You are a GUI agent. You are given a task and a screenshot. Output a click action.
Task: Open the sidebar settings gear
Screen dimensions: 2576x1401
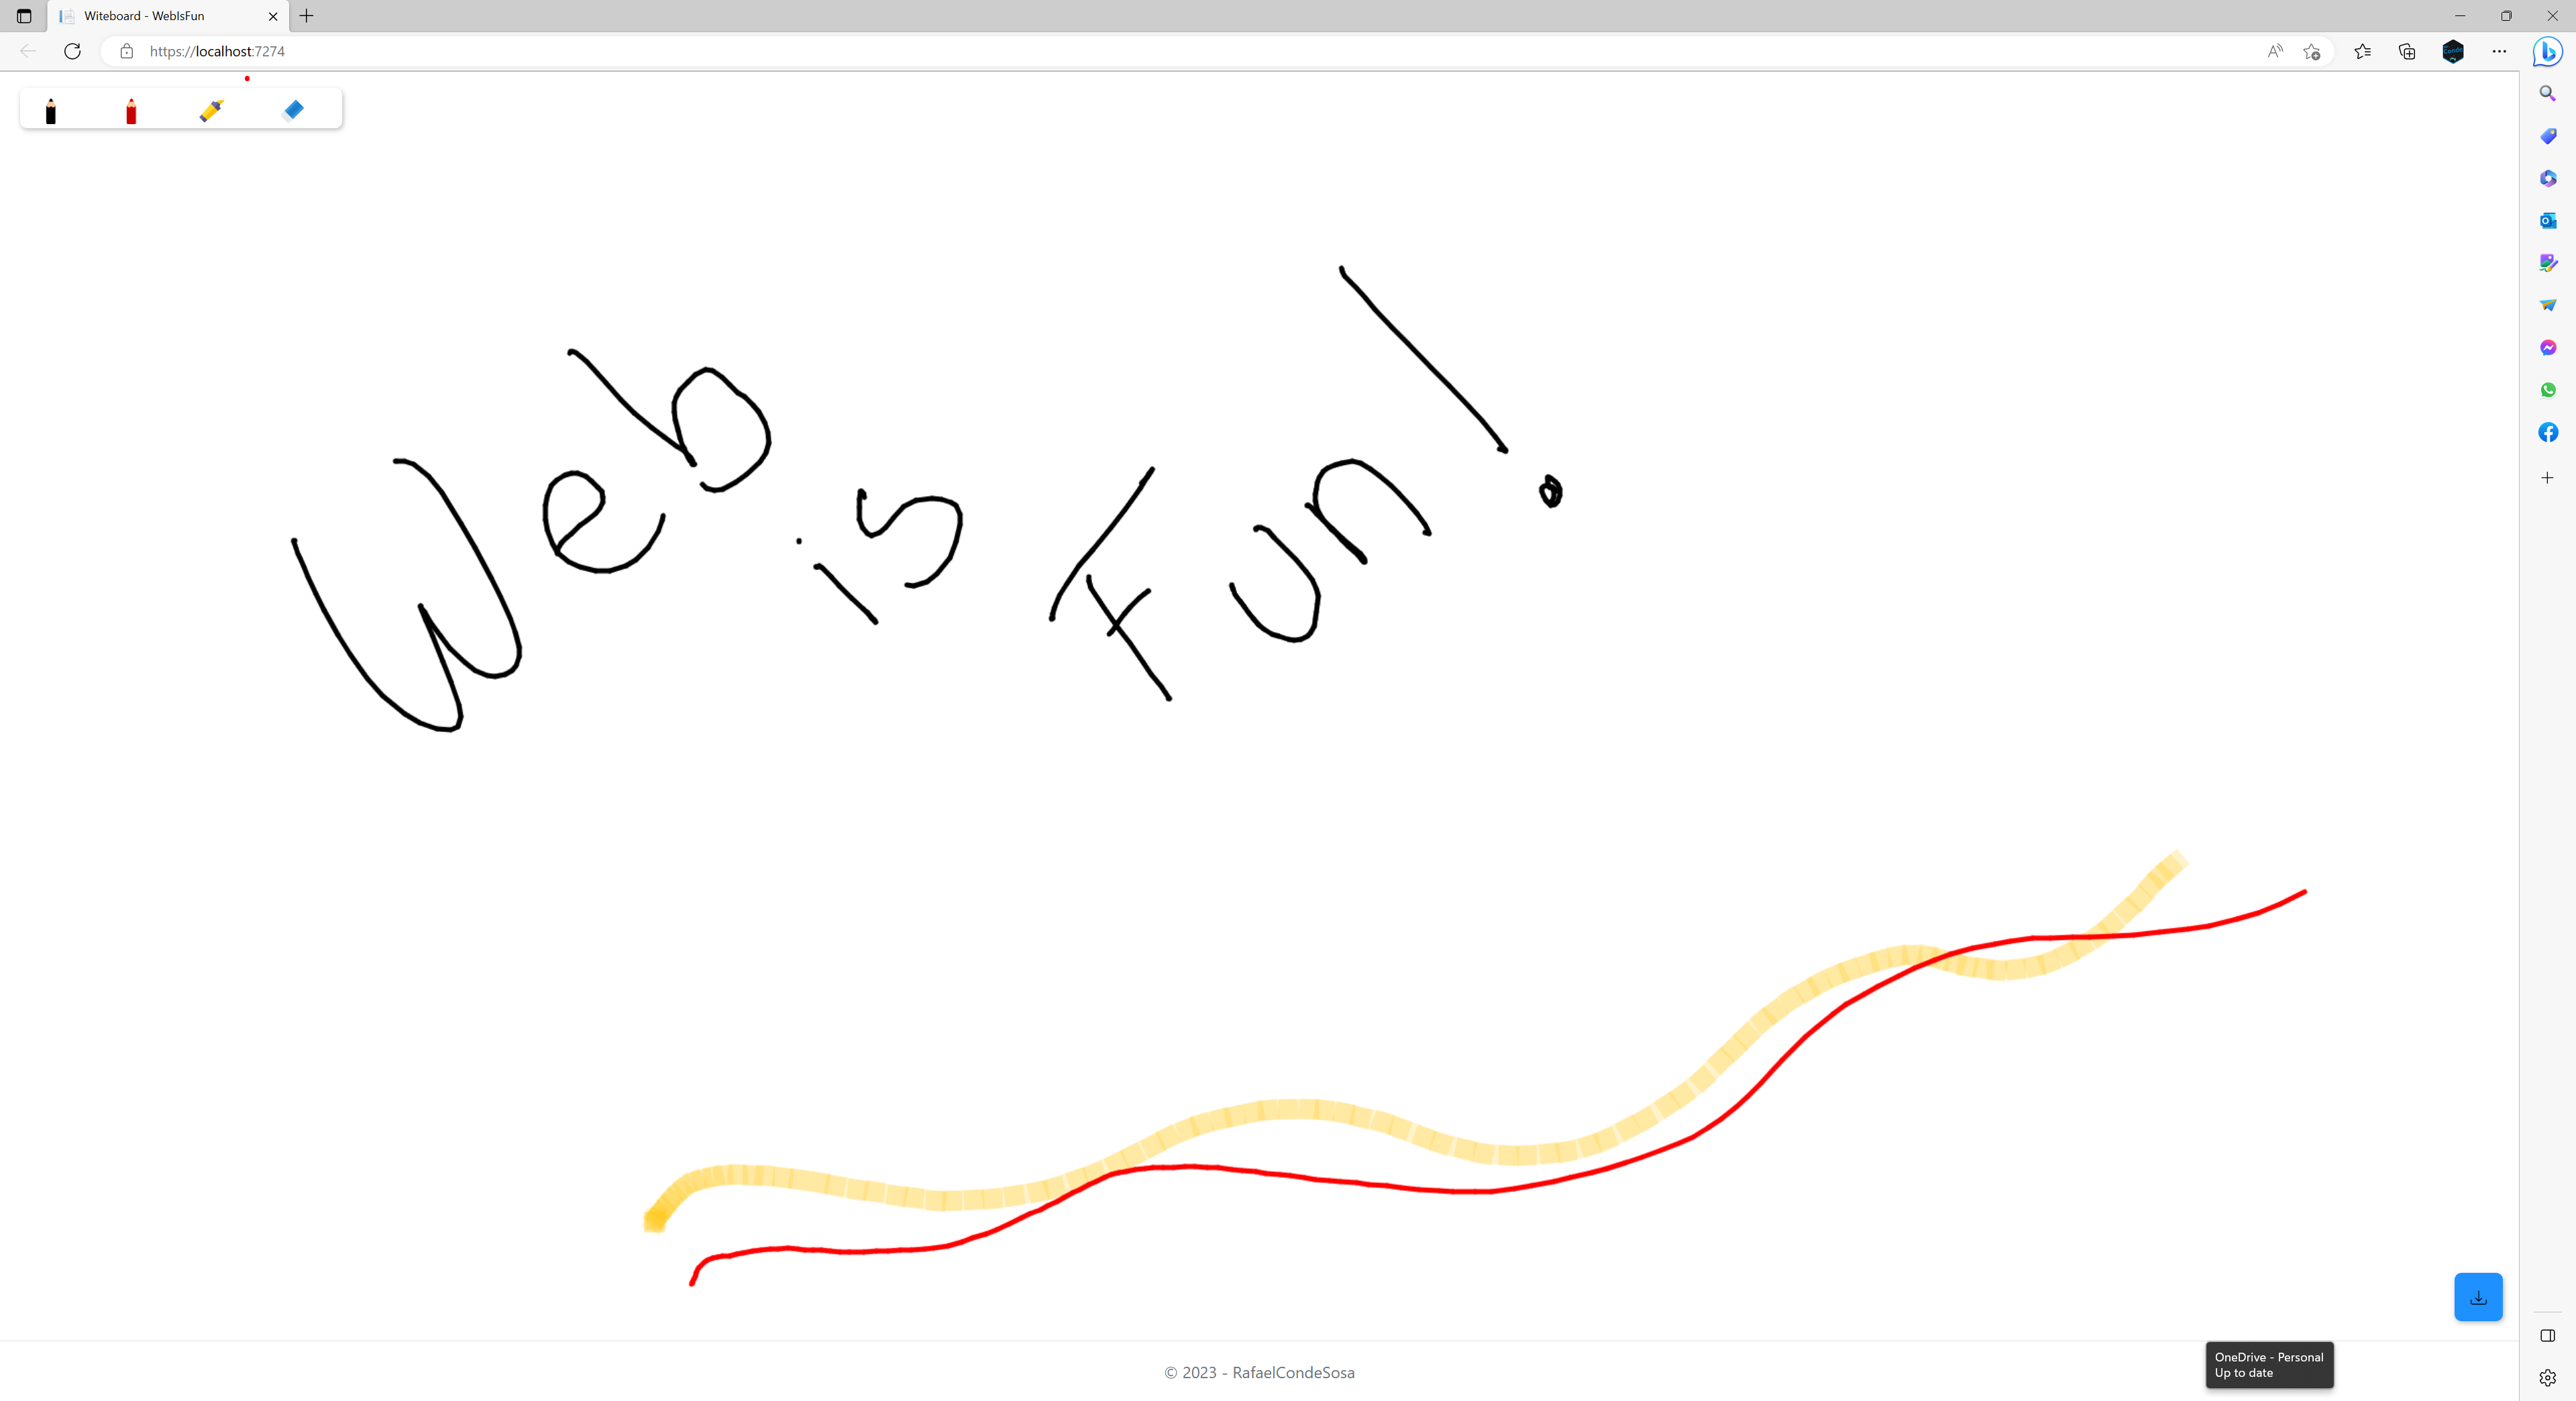tap(2547, 1378)
